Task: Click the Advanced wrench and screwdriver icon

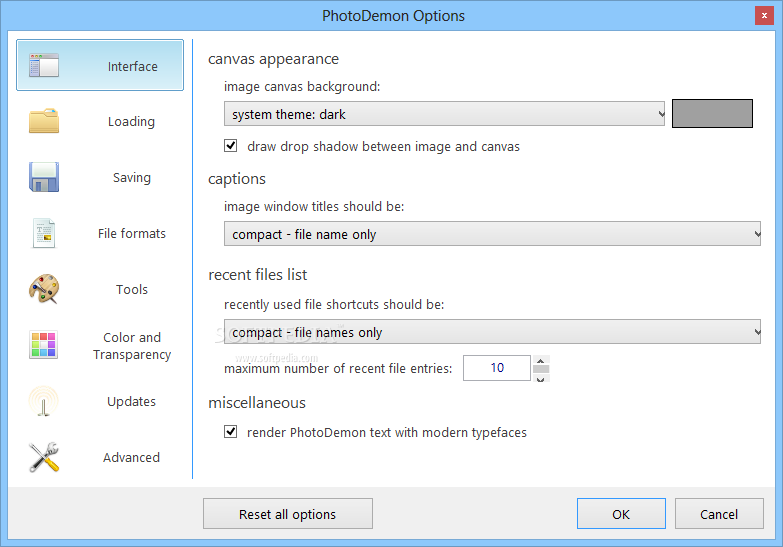Action: click(44, 457)
